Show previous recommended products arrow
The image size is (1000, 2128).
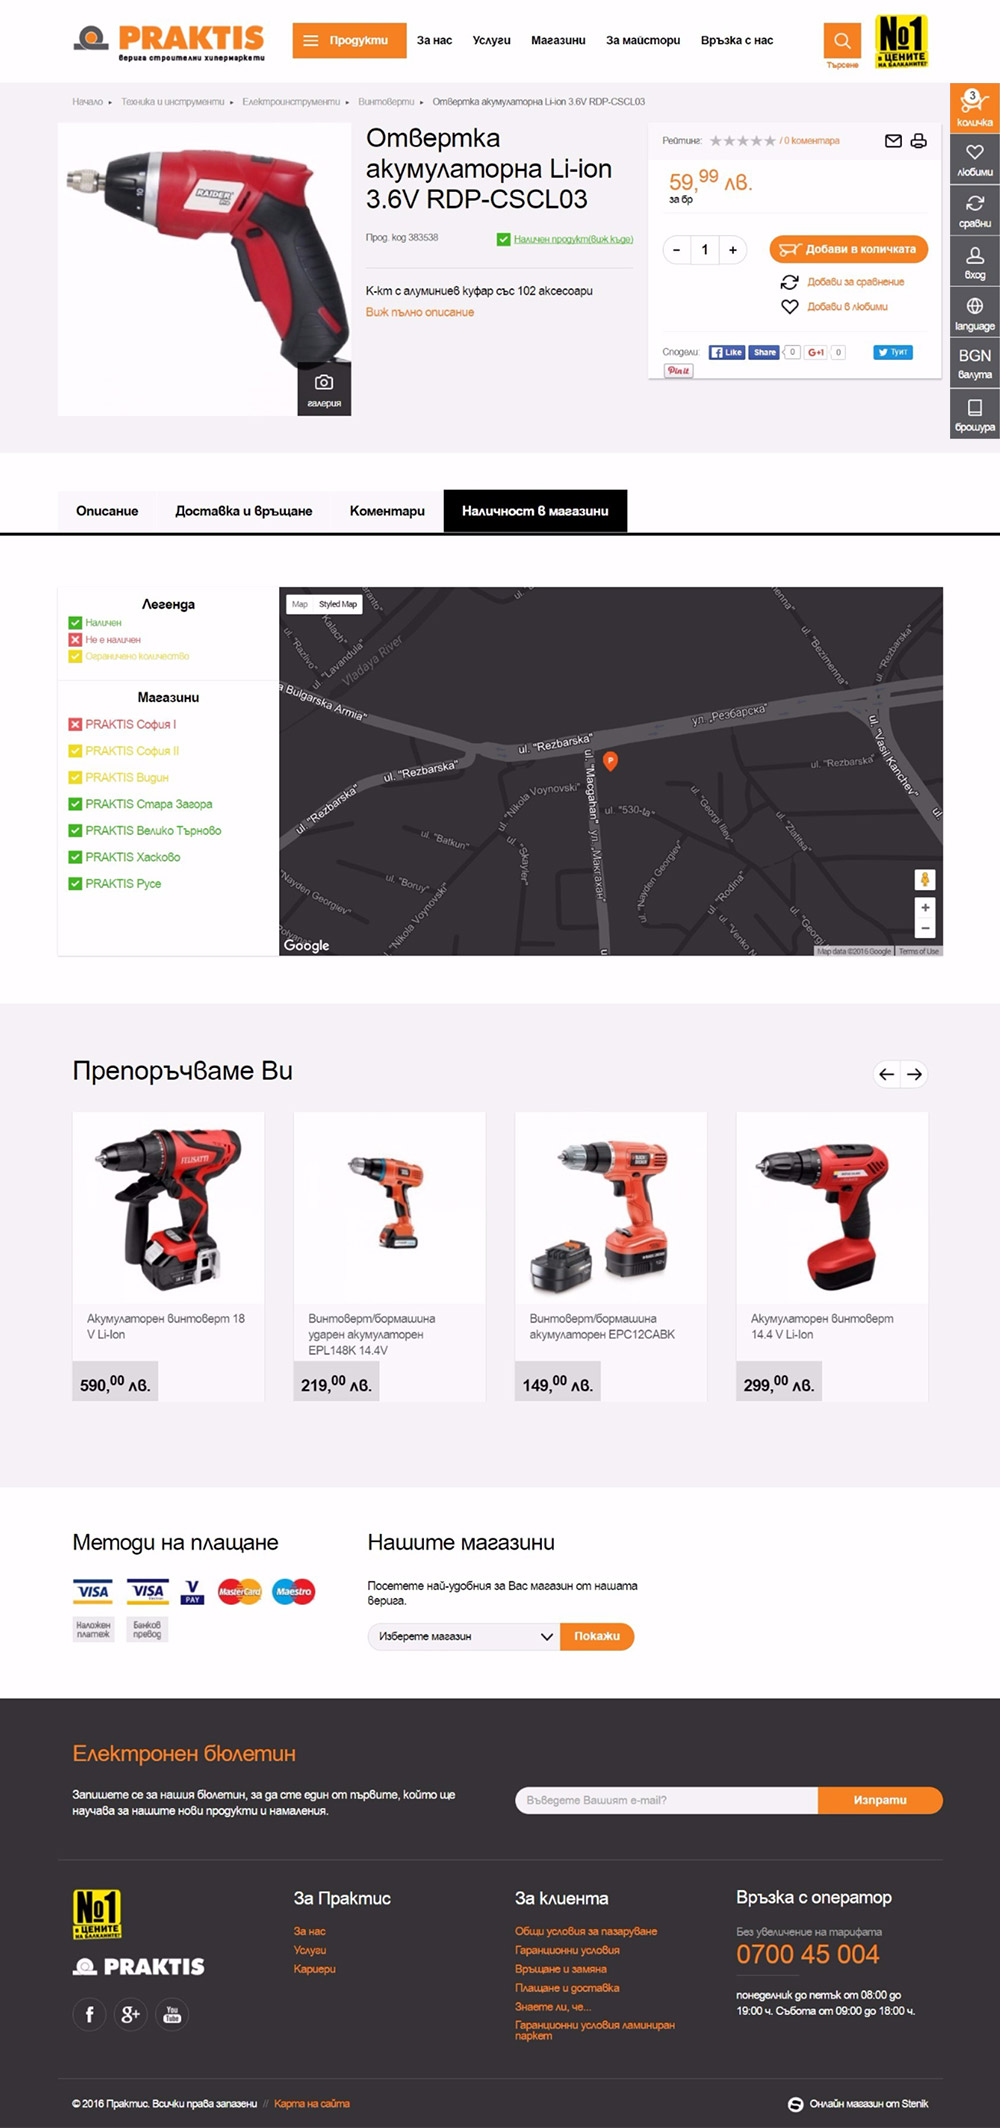(886, 1074)
